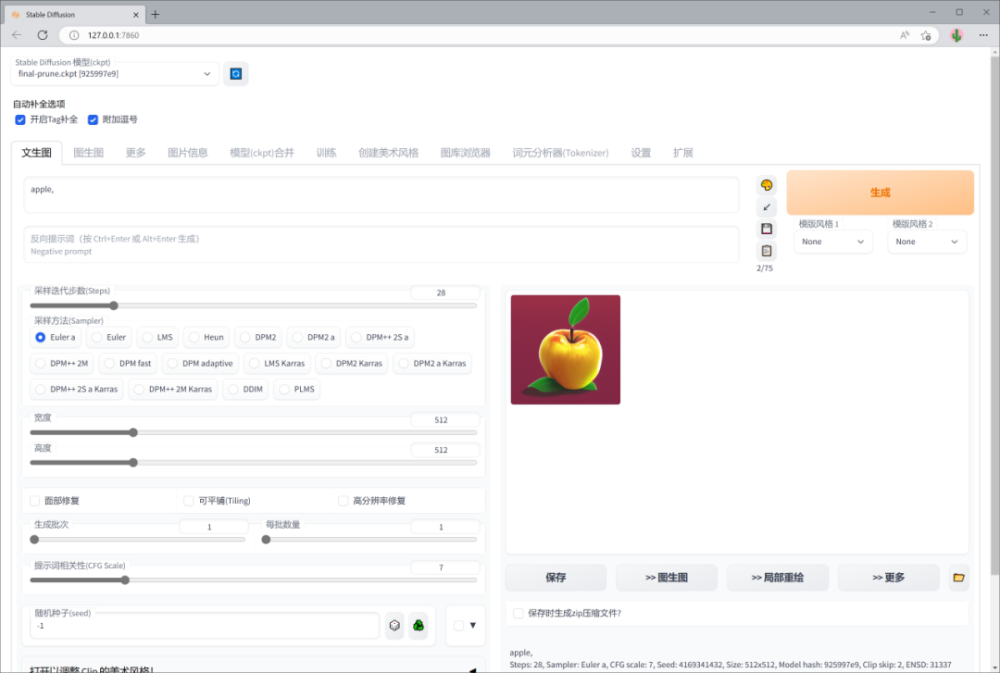1000x673 pixels.
Task: Click the Steps number field showing 28
Action: (445, 293)
